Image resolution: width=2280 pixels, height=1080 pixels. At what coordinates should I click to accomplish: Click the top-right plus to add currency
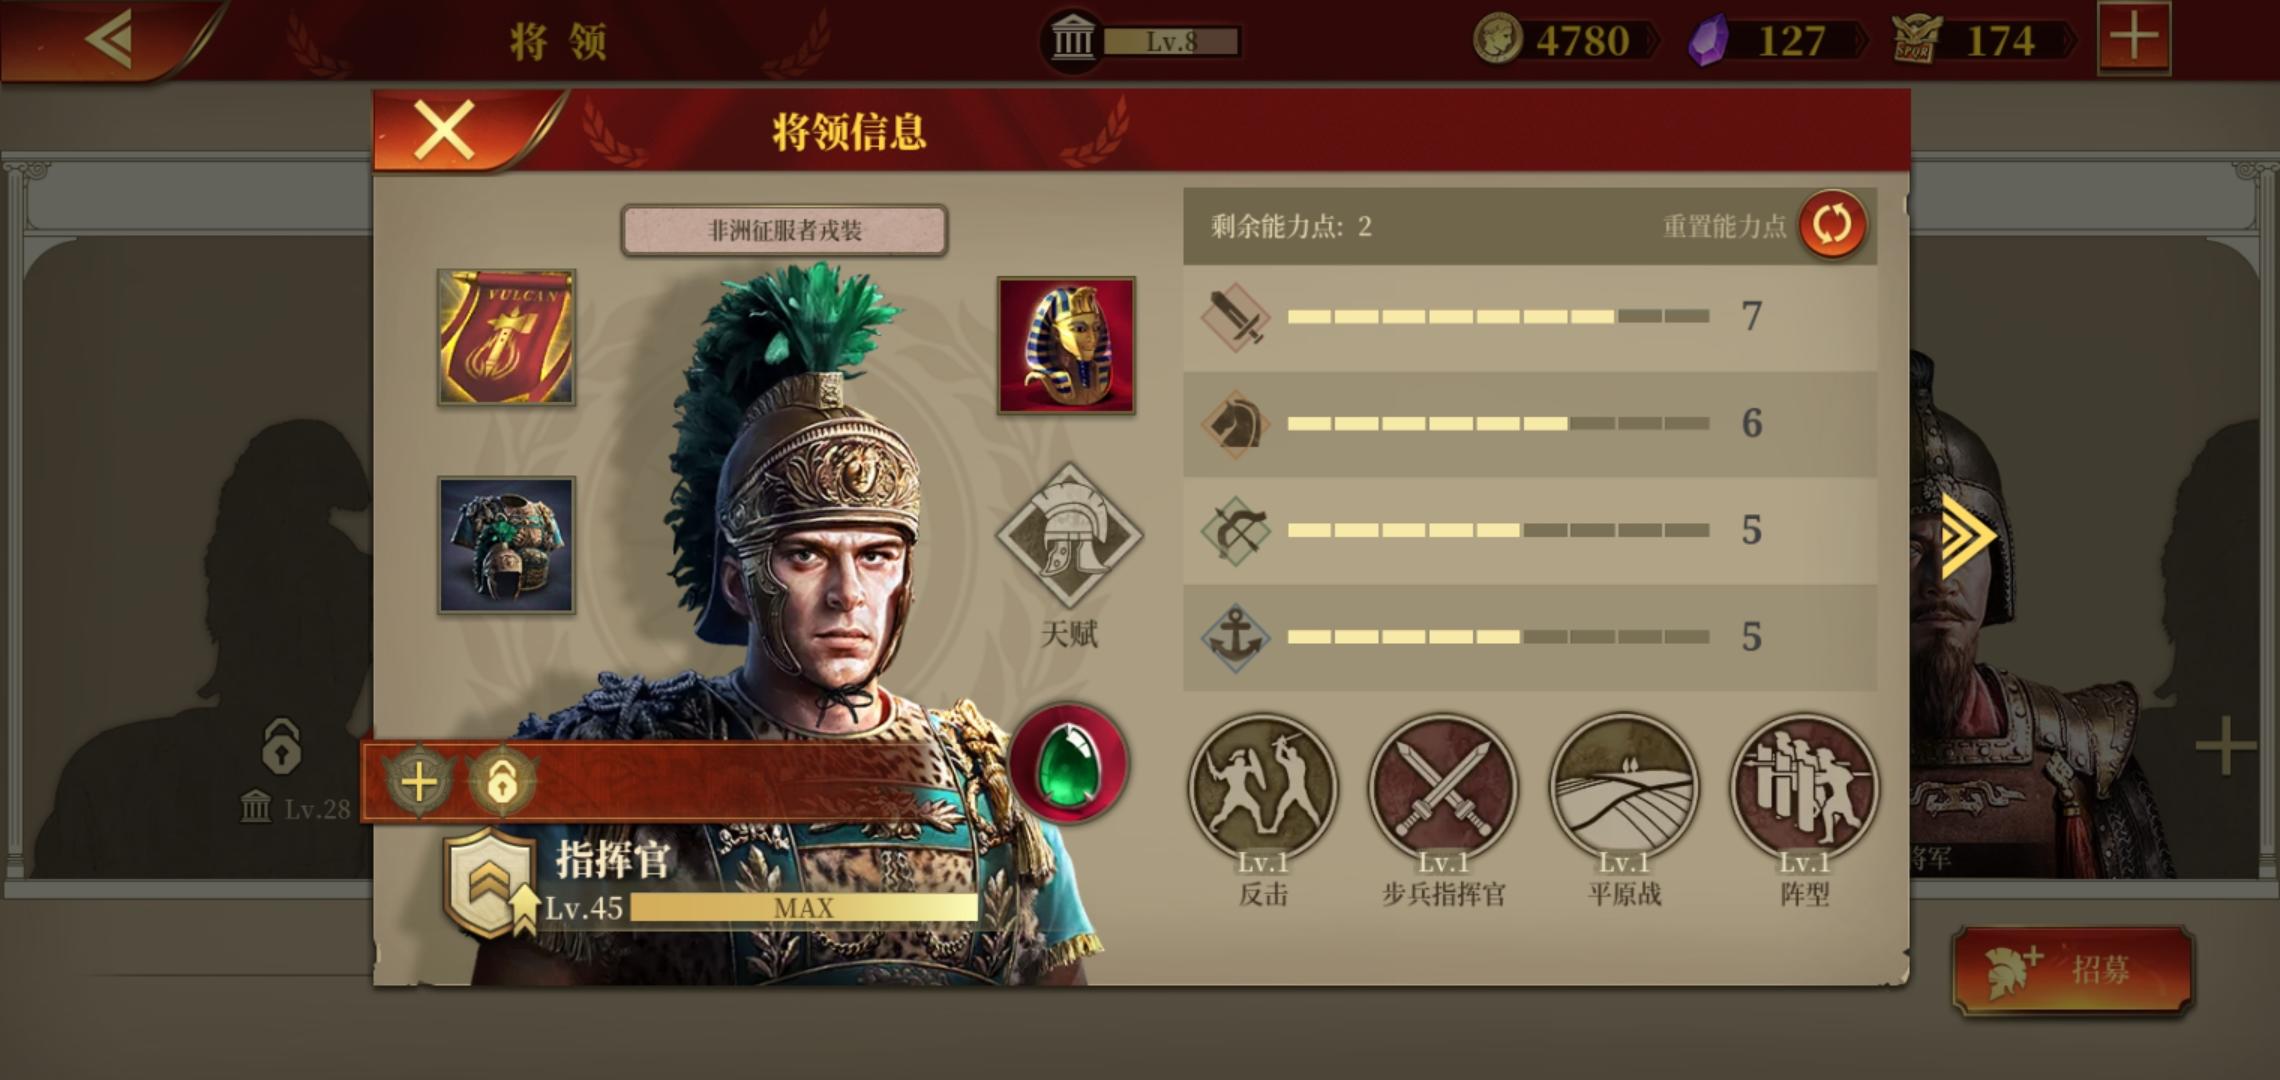tap(2134, 39)
